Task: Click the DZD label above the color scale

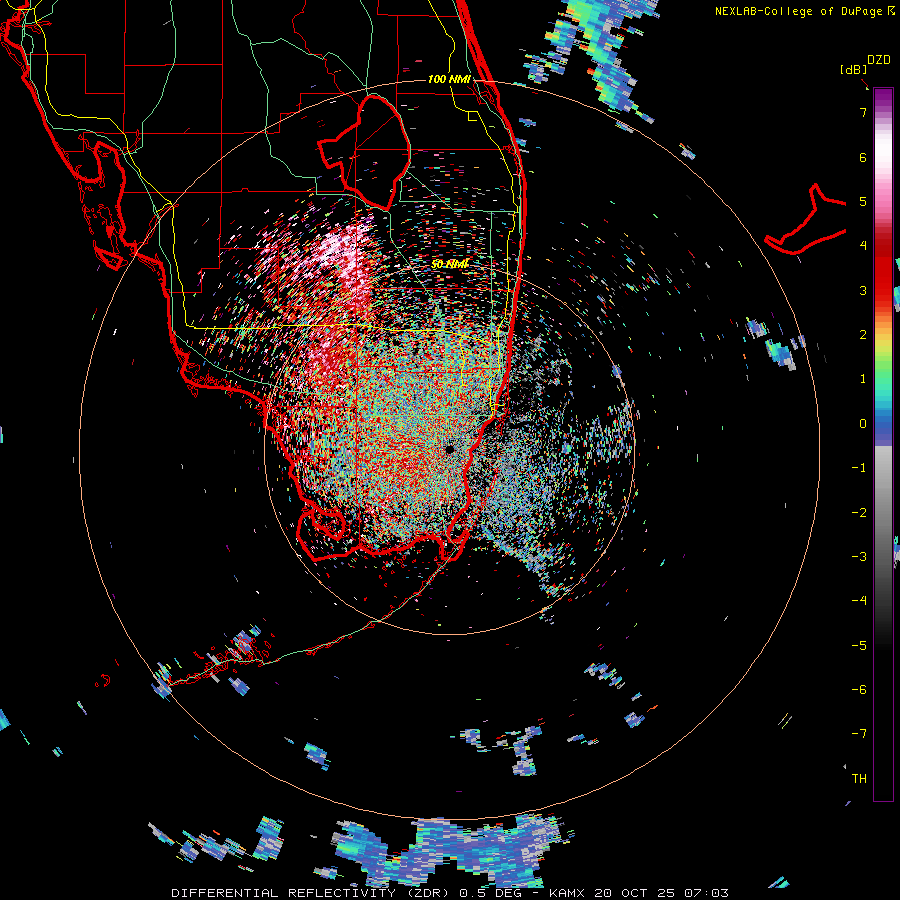Action: [879, 60]
